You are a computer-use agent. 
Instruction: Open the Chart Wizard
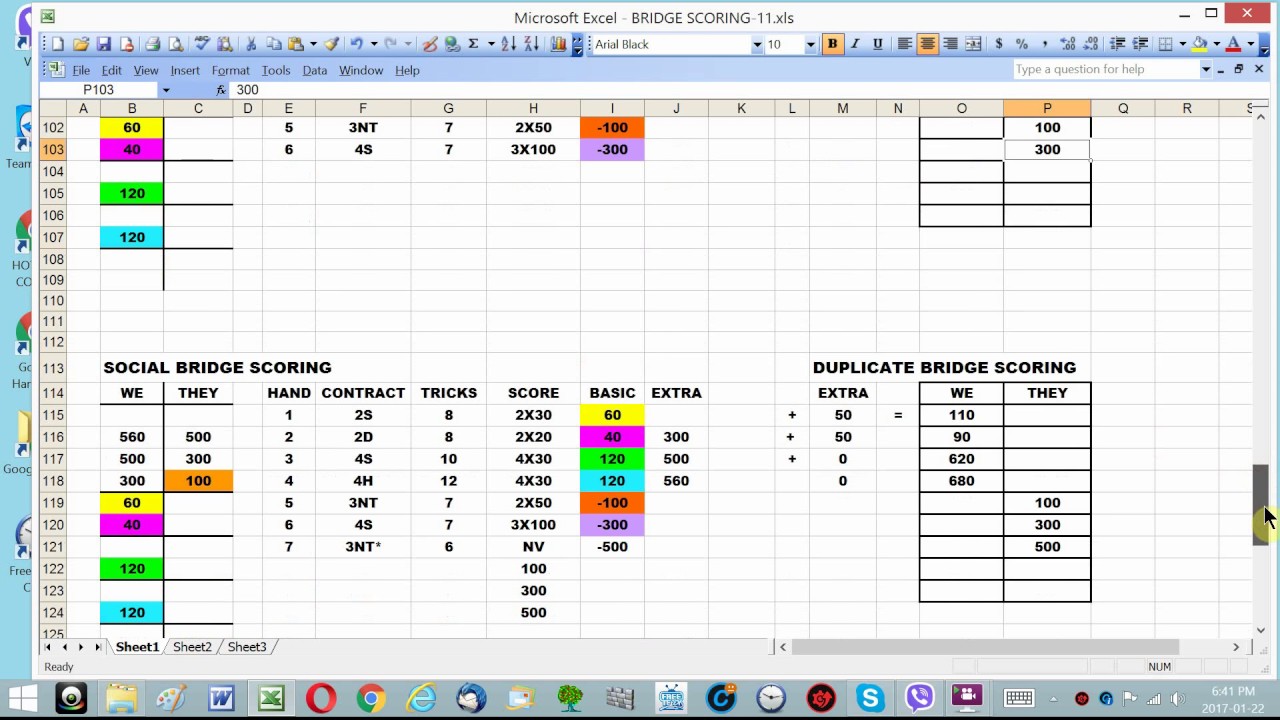tap(558, 44)
